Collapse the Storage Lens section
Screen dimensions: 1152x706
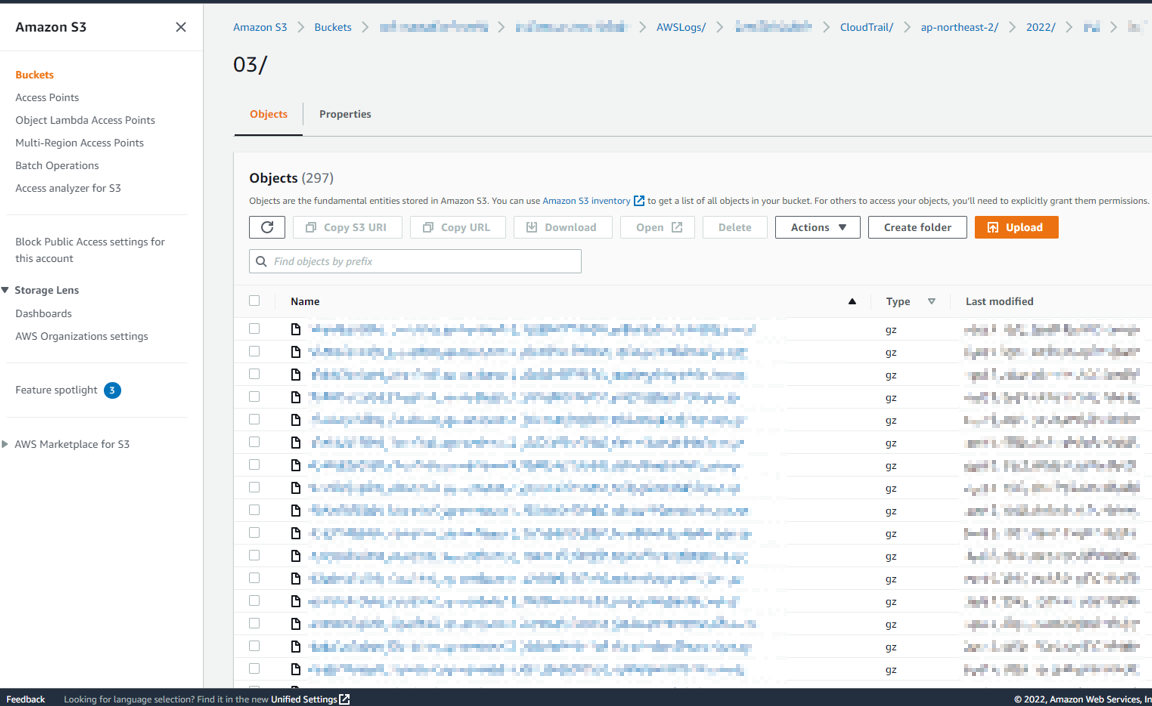[5, 290]
